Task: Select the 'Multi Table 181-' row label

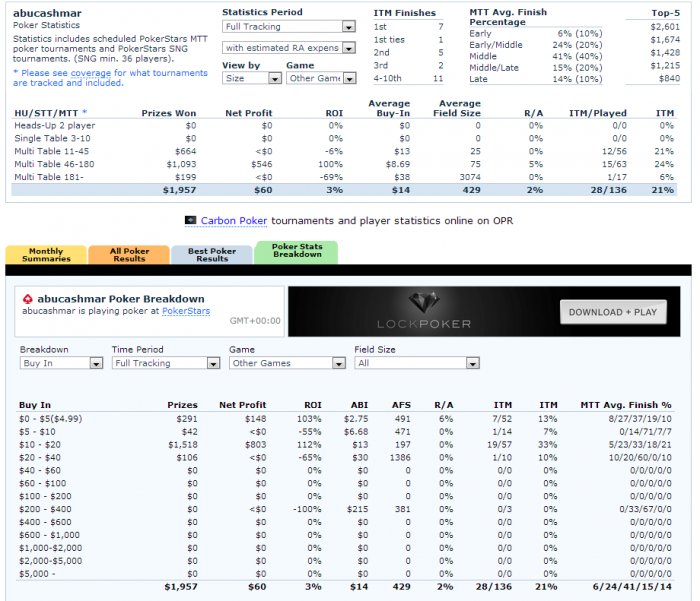Action: (49, 177)
